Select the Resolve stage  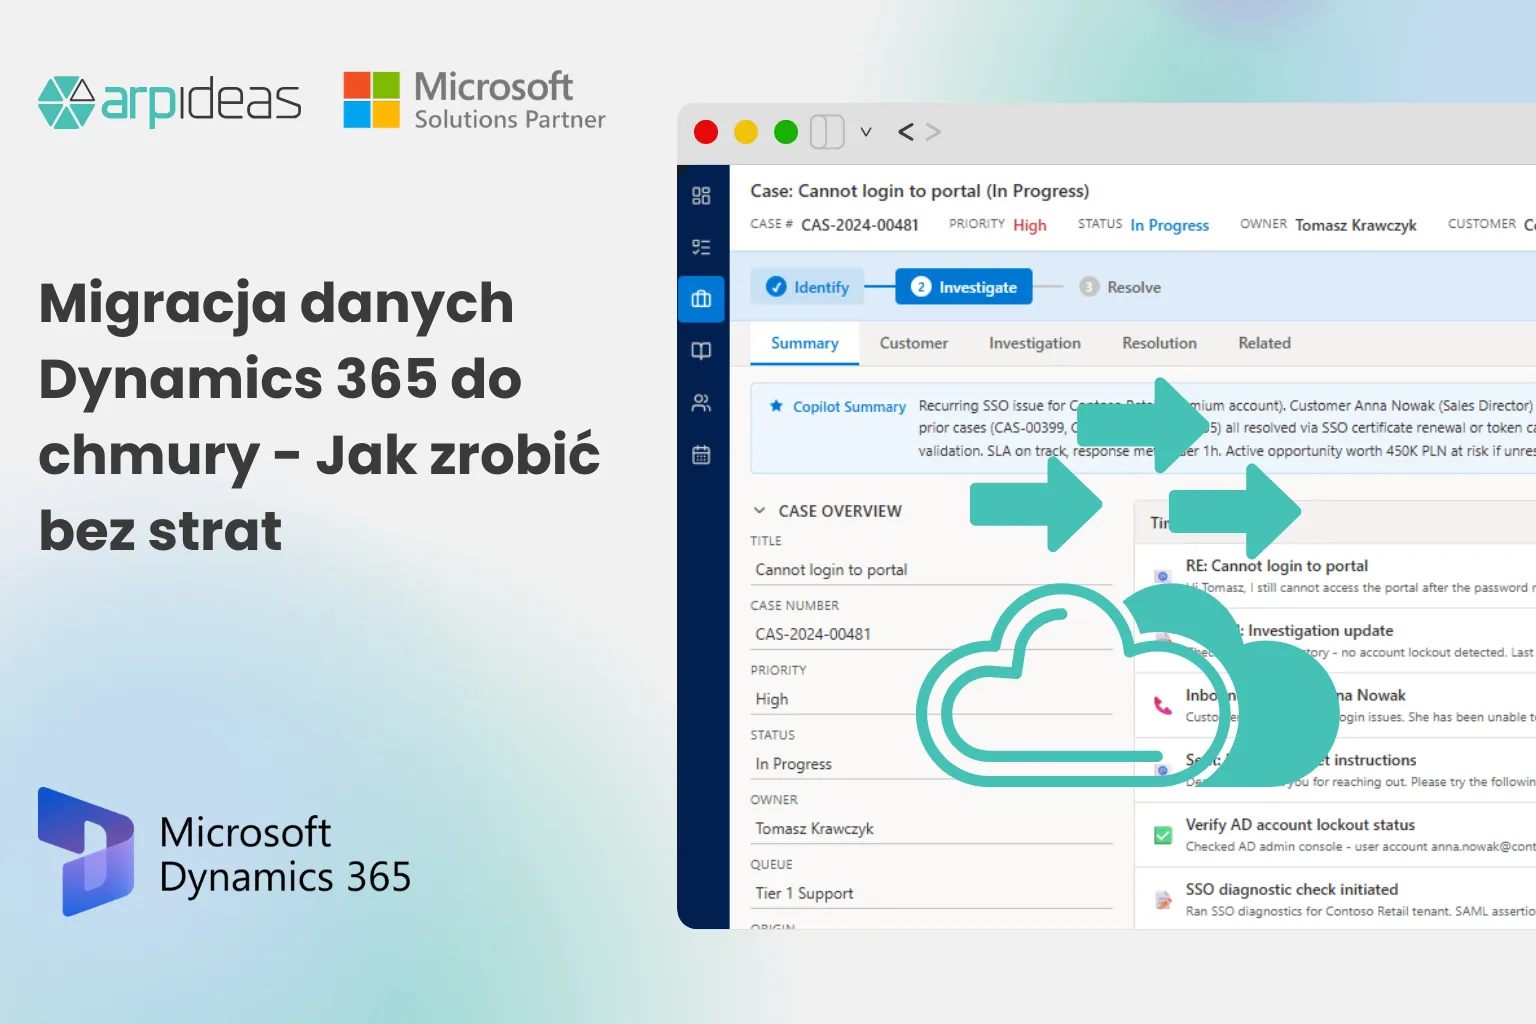pos(1120,287)
